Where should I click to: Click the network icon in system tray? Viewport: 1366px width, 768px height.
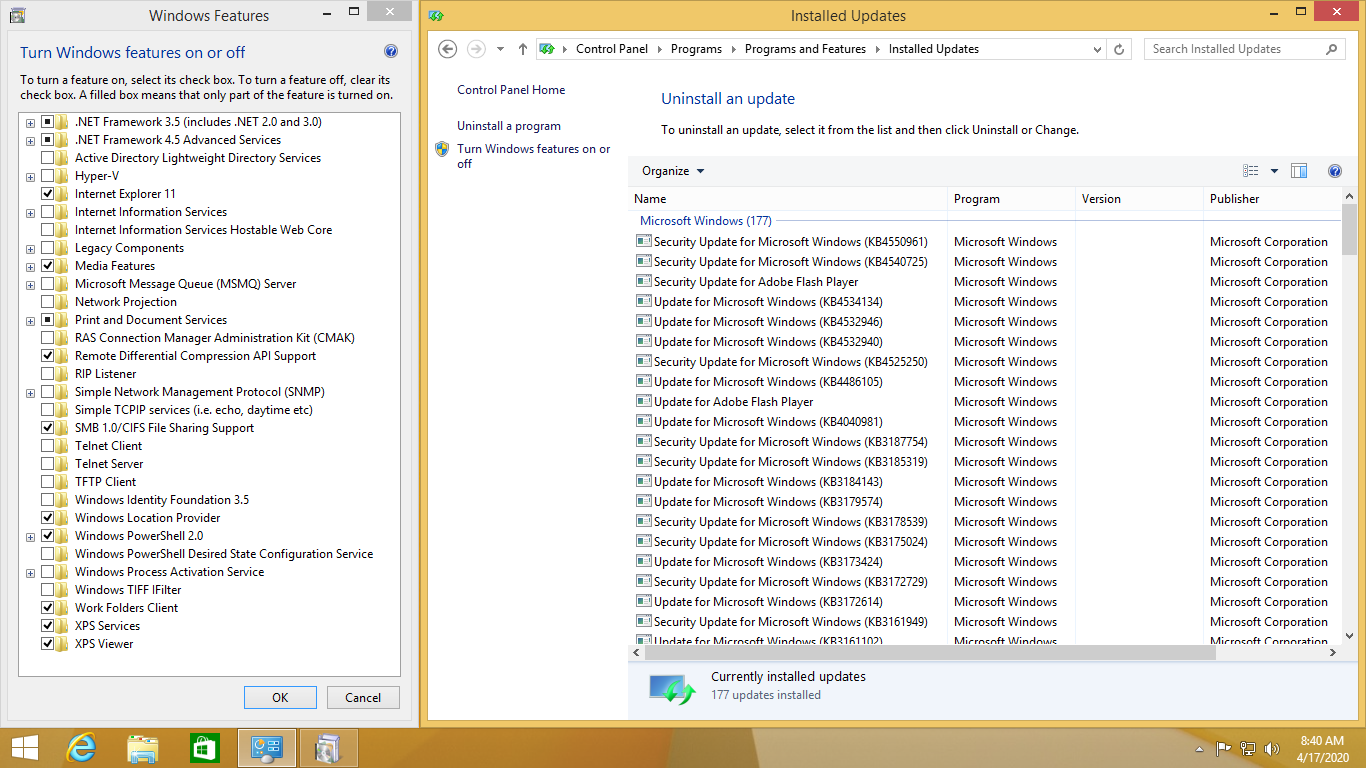pyautogui.click(x=1248, y=748)
